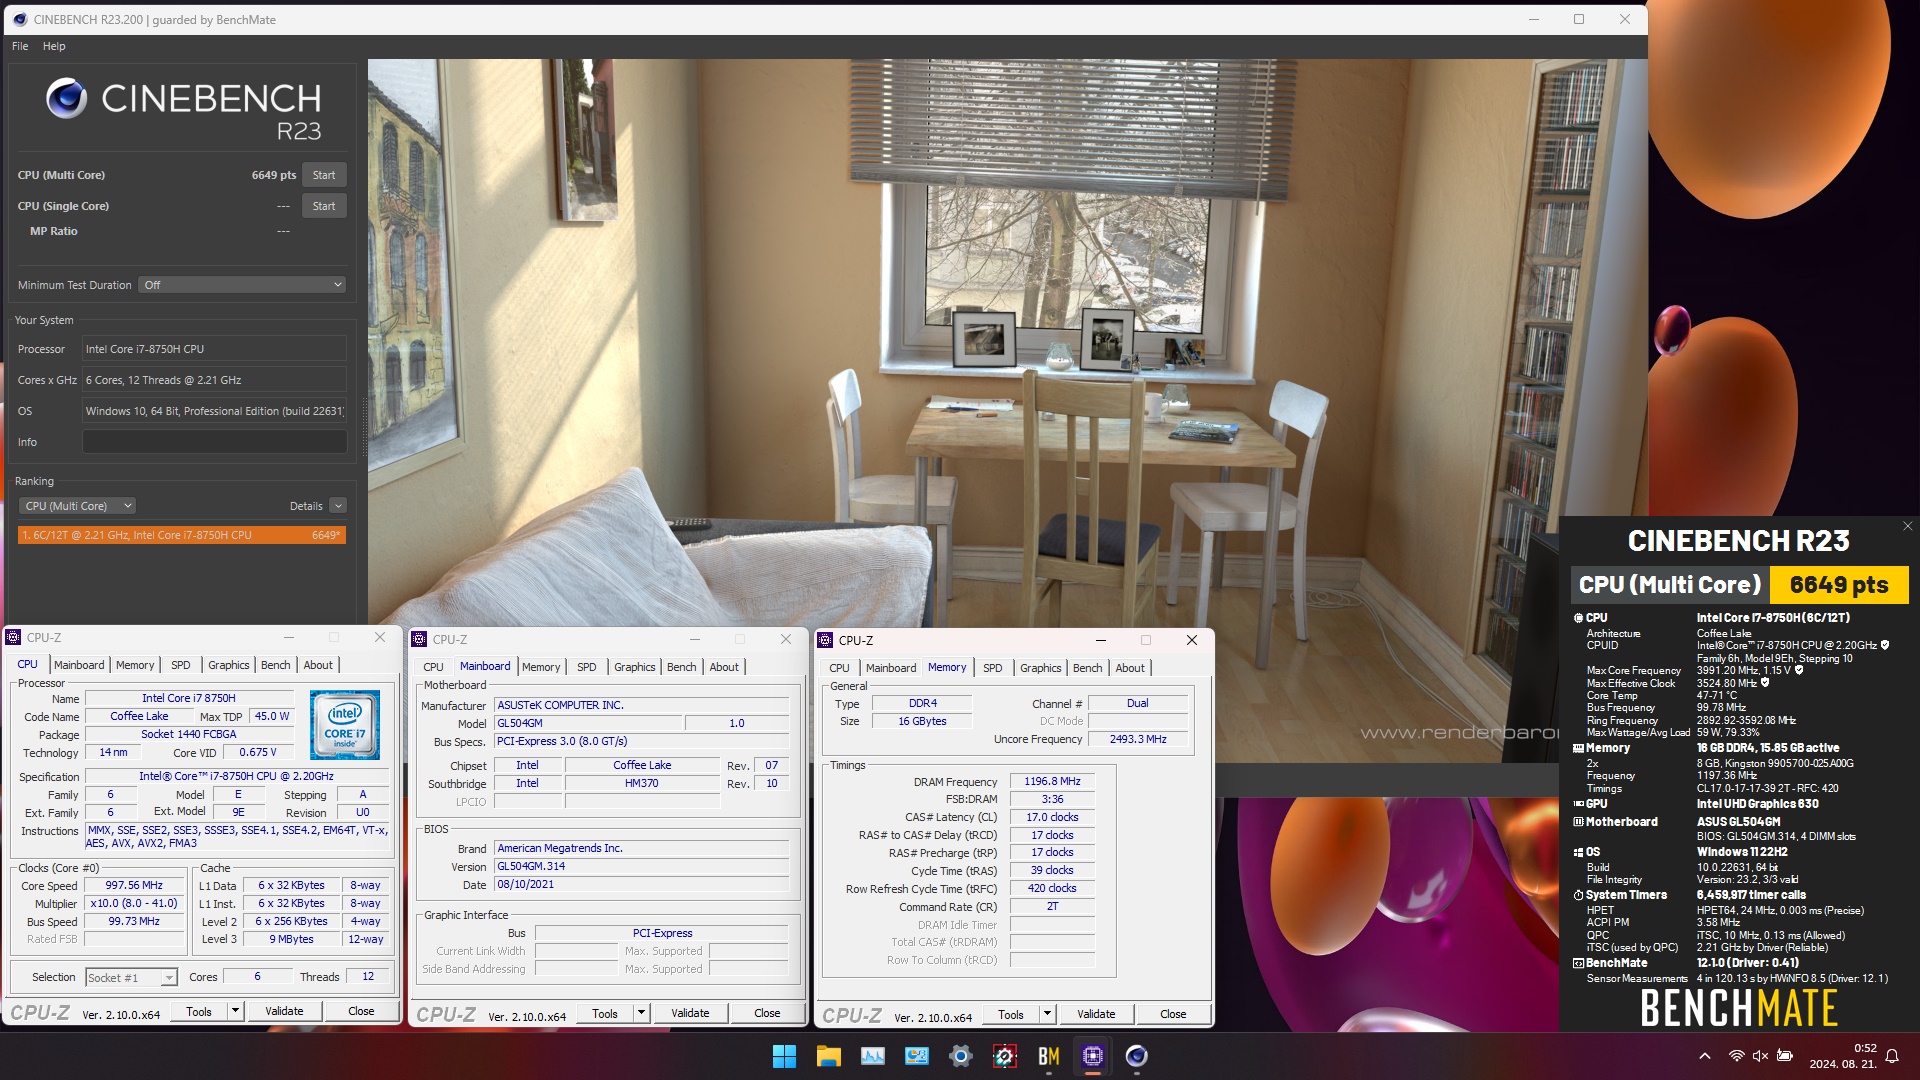Click the Cinebench logo icon
1920x1080 pixels.
coord(66,98)
